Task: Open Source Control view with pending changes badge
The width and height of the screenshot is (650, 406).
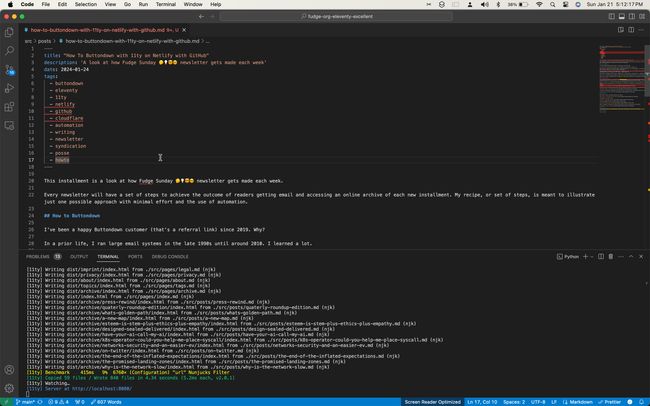Action: point(9,70)
